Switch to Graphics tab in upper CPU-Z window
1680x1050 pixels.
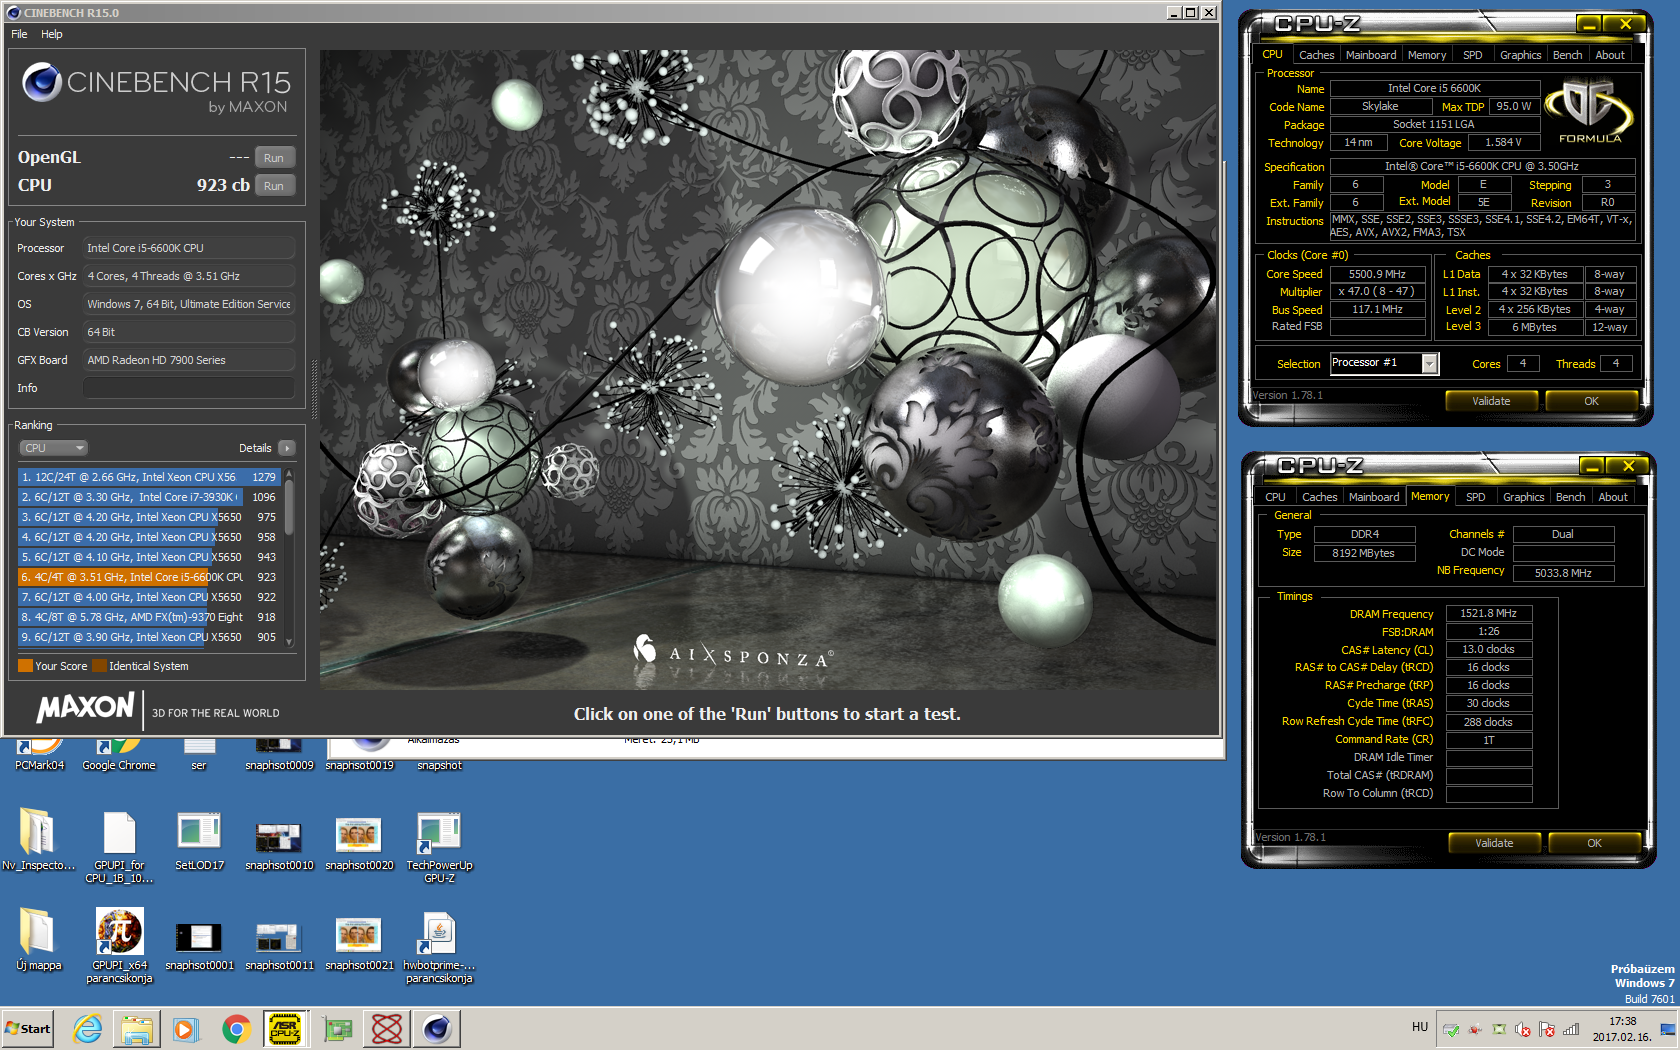[1520, 55]
